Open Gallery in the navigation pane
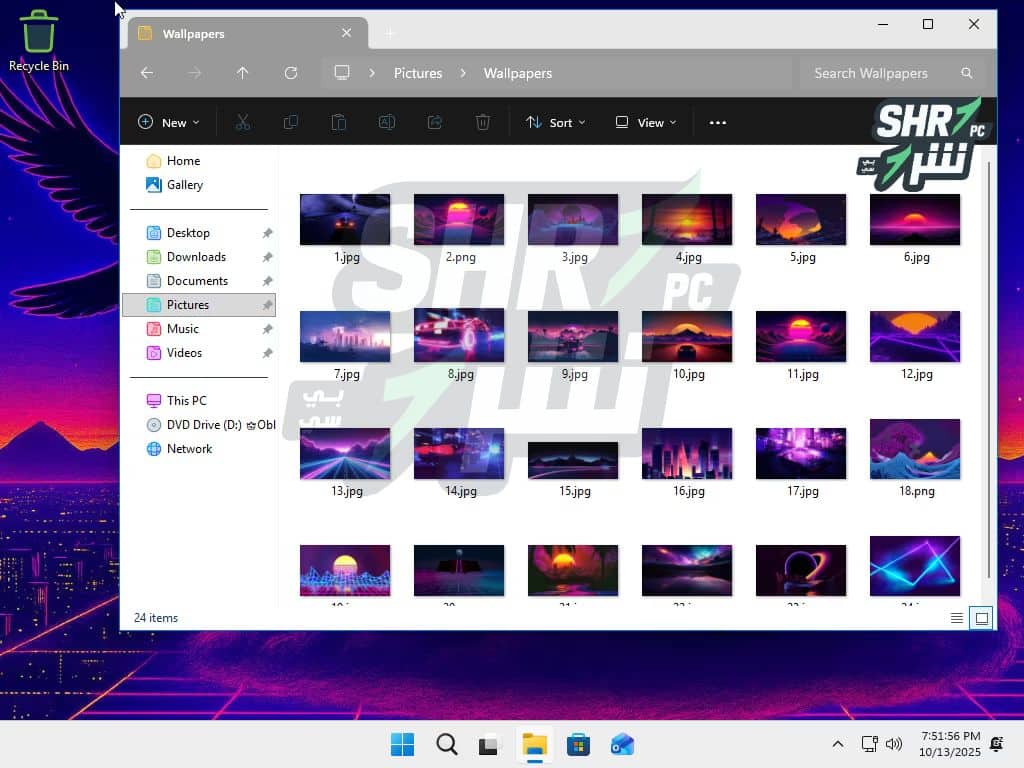This screenshot has width=1024, height=768. click(x=185, y=185)
